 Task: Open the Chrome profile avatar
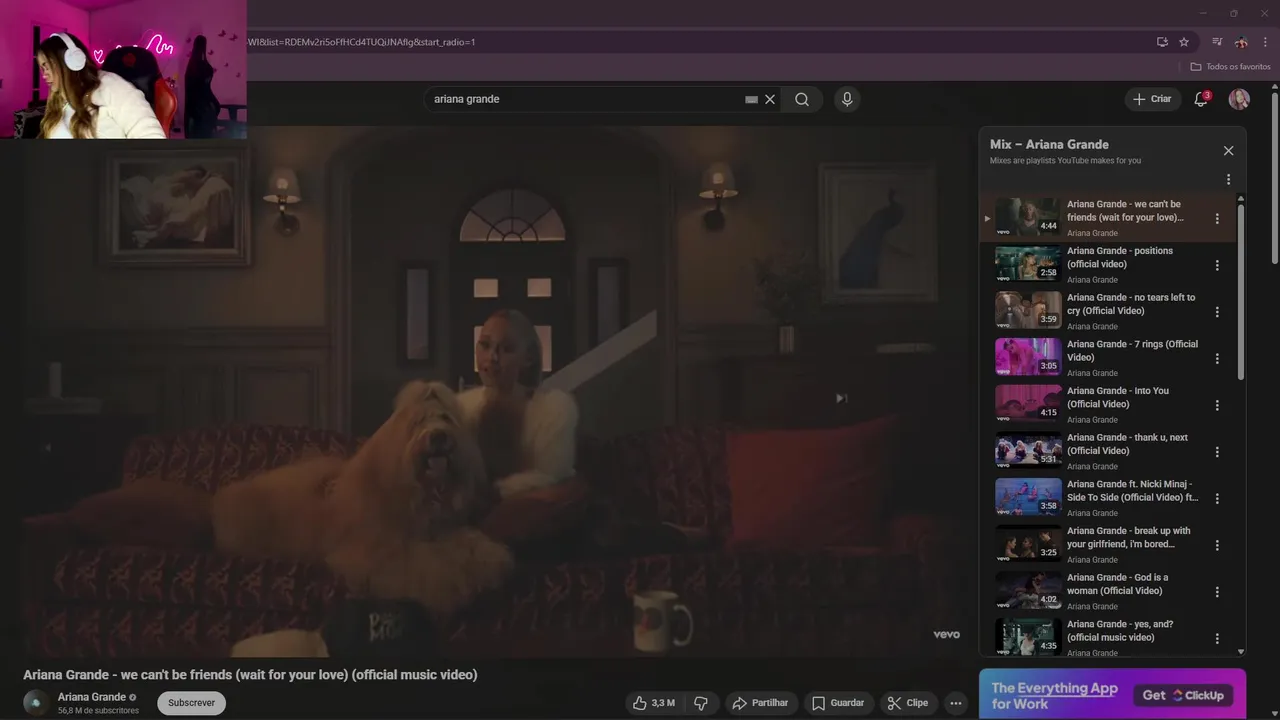click(x=1241, y=42)
